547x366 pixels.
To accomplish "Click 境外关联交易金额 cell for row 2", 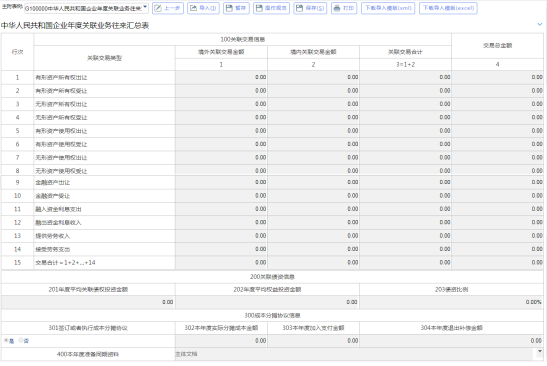I will point(221,91).
